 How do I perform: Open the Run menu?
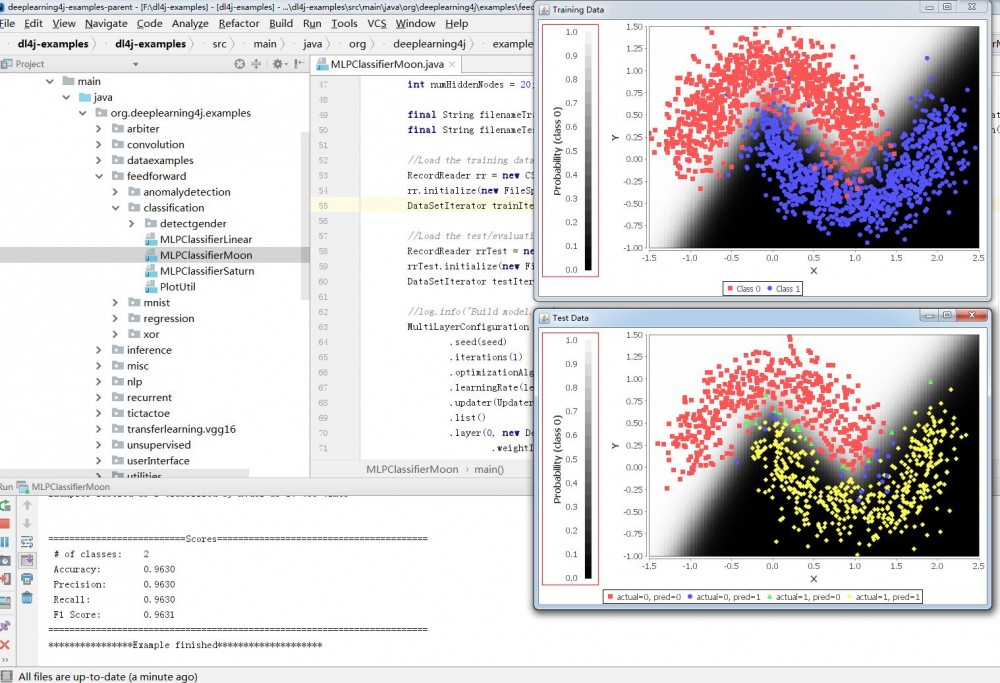tap(310, 23)
